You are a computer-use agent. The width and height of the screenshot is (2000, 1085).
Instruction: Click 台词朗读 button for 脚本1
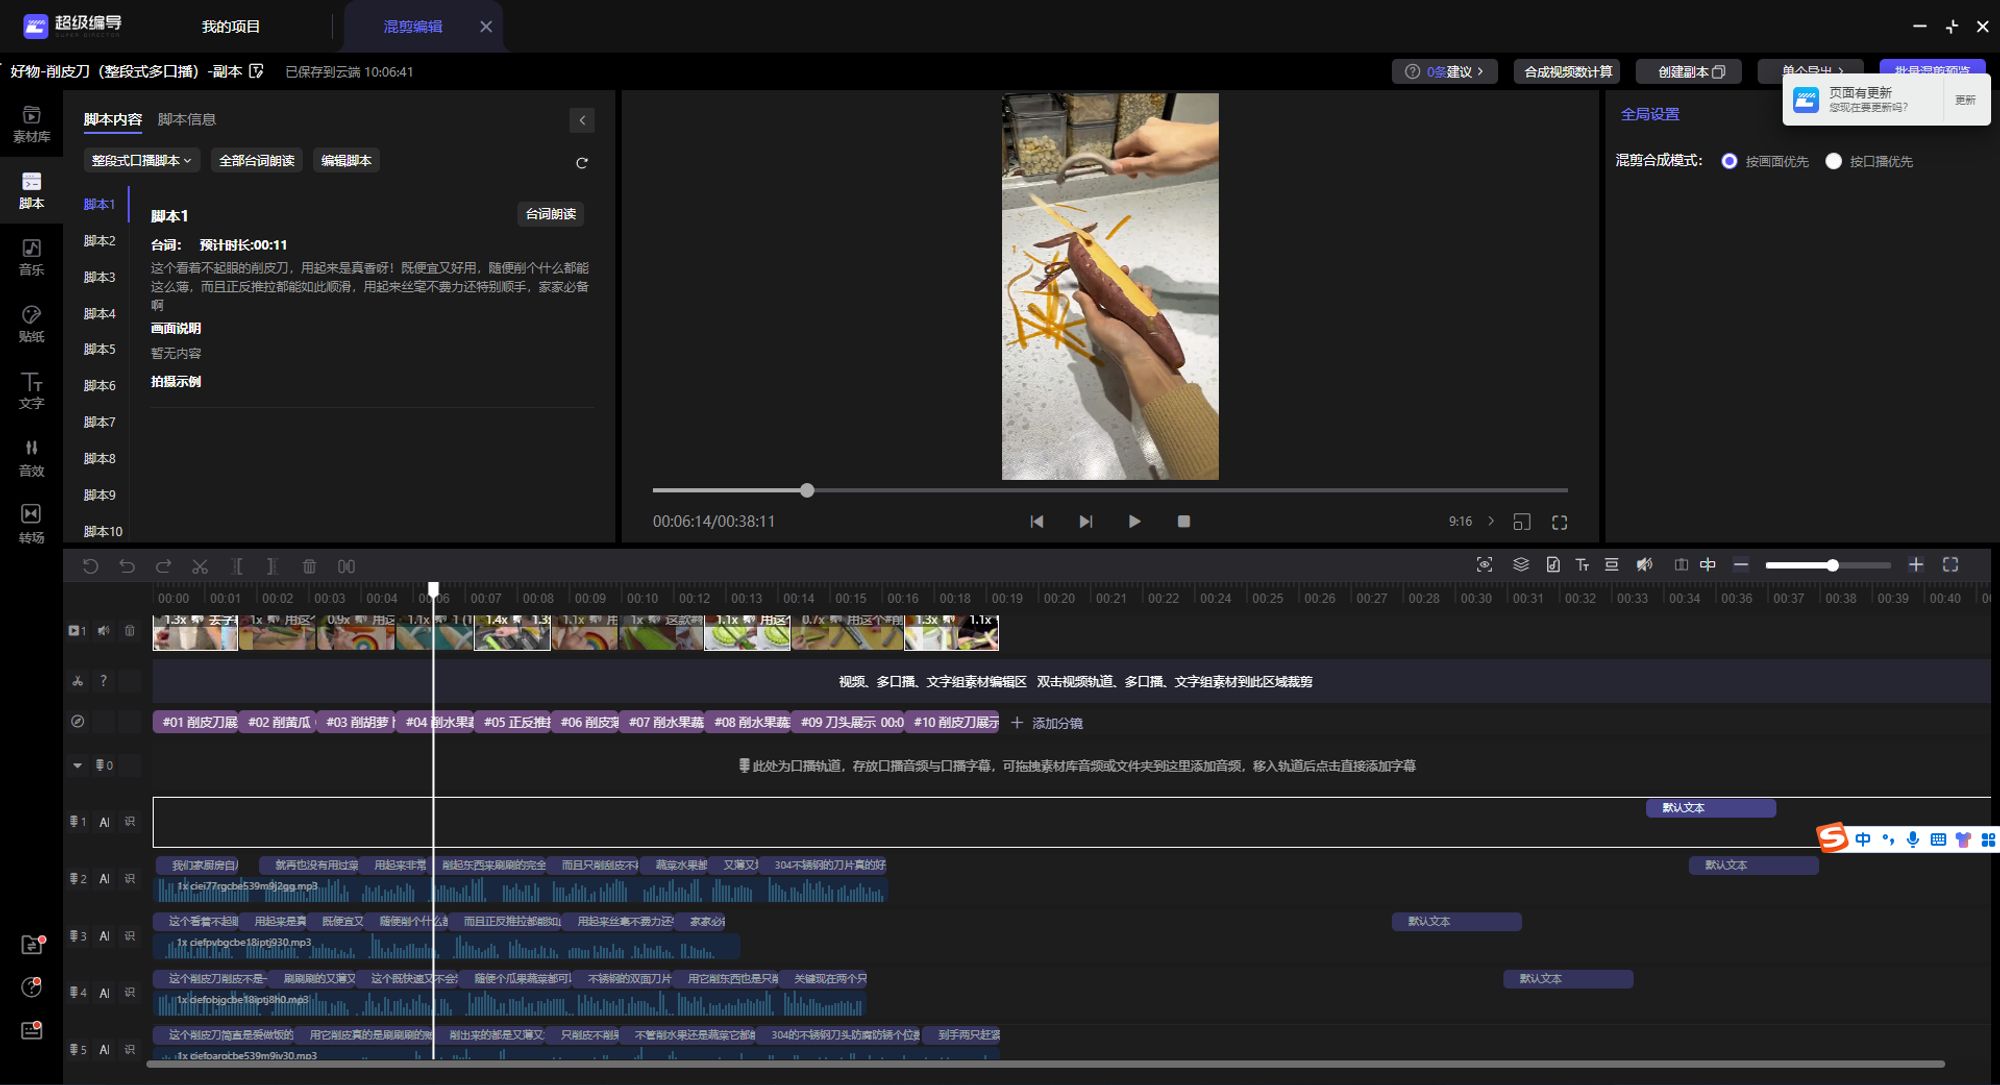pos(550,214)
